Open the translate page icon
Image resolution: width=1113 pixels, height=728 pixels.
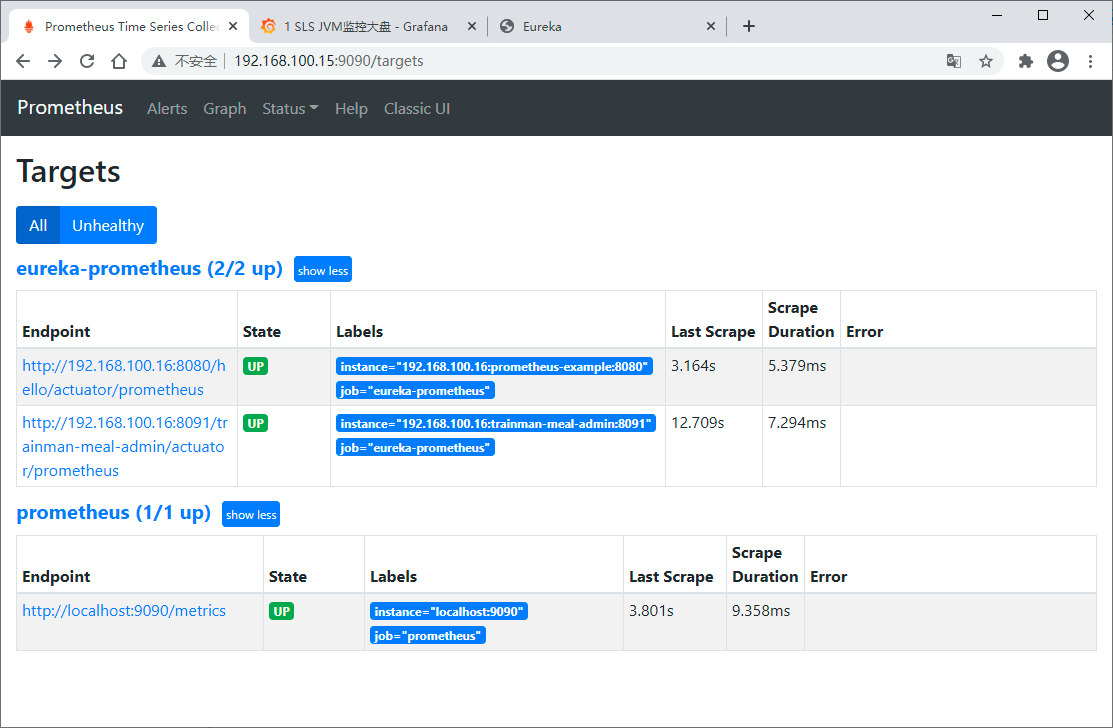point(954,61)
